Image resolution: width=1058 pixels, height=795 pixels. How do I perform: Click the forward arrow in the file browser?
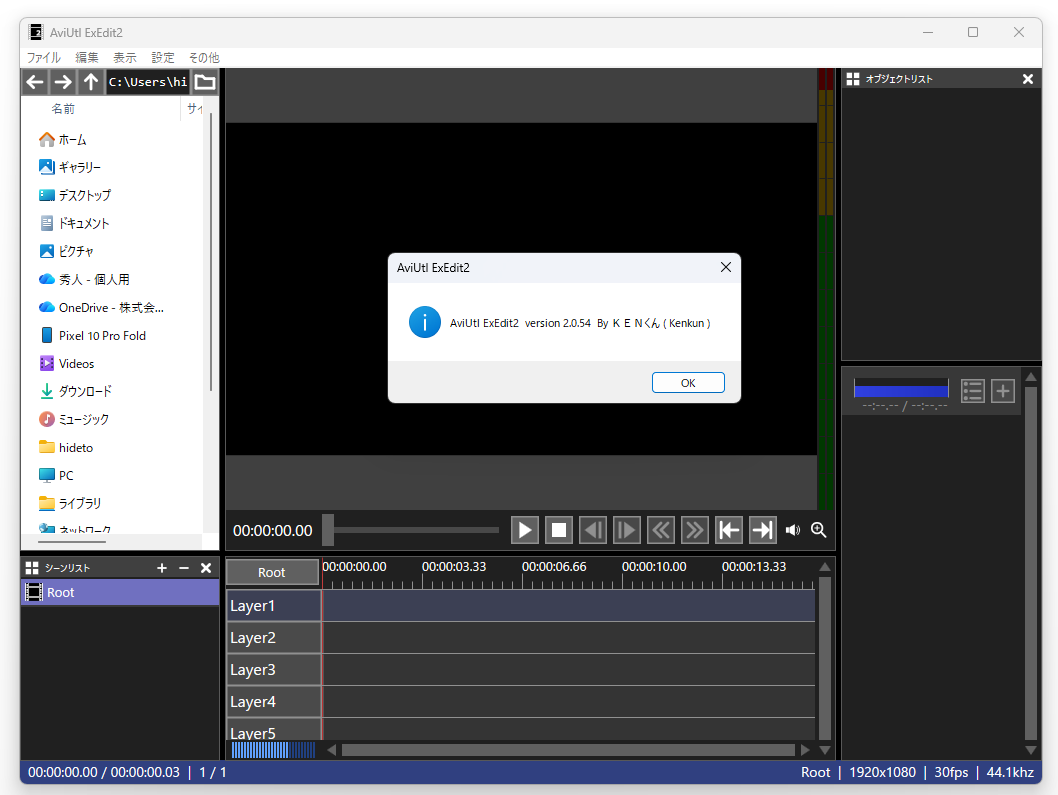(x=63, y=82)
